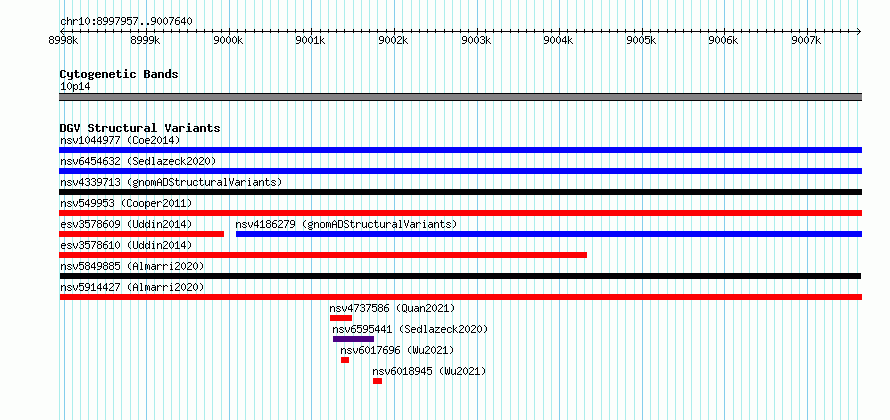Screen dimensions: 890x420
Task: Click the gray 10p14 cytogenetic band bar
Action: (x=460, y=97)
